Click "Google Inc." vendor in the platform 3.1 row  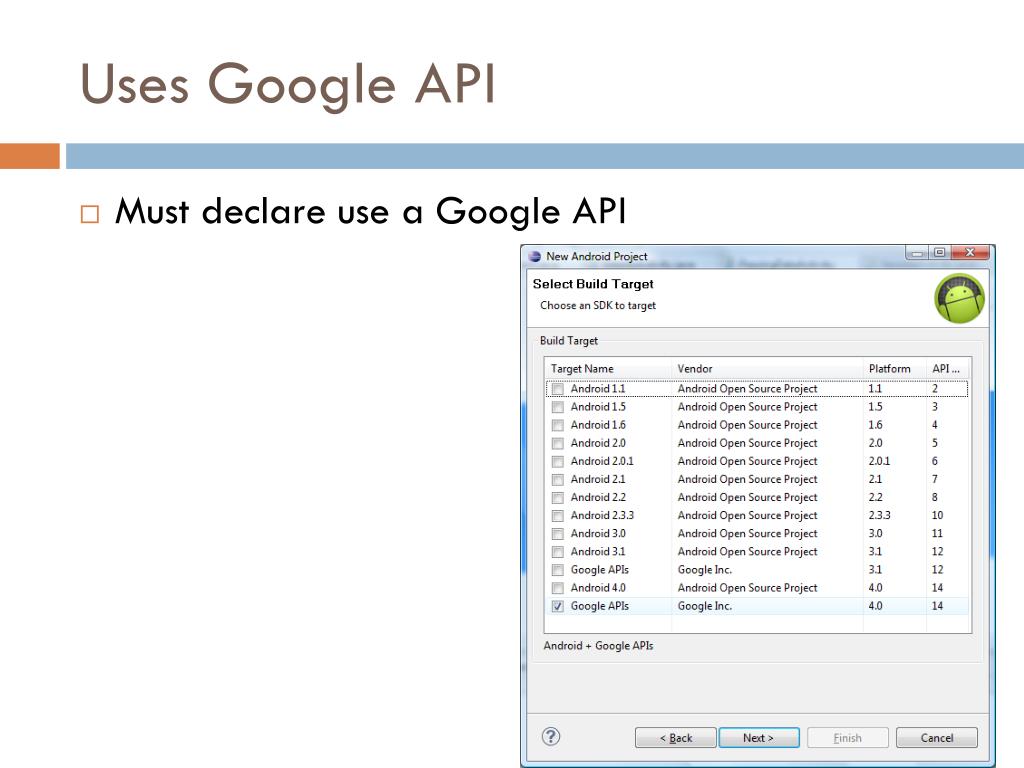705,569
